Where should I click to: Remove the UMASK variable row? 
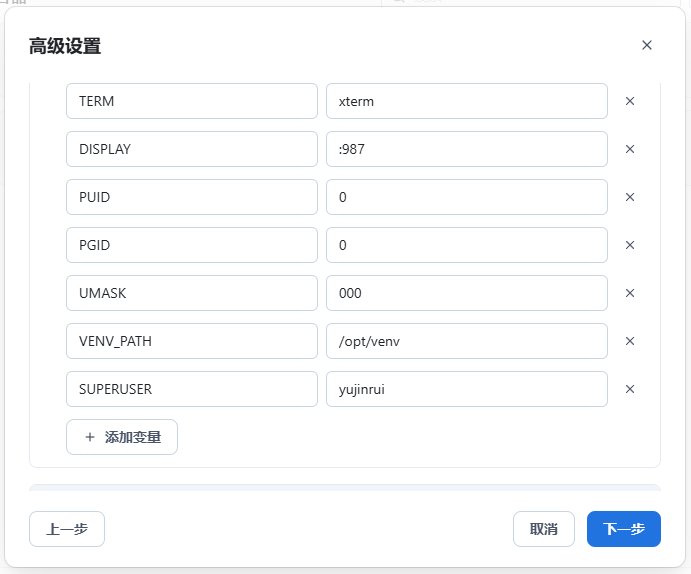coord(630,293)
